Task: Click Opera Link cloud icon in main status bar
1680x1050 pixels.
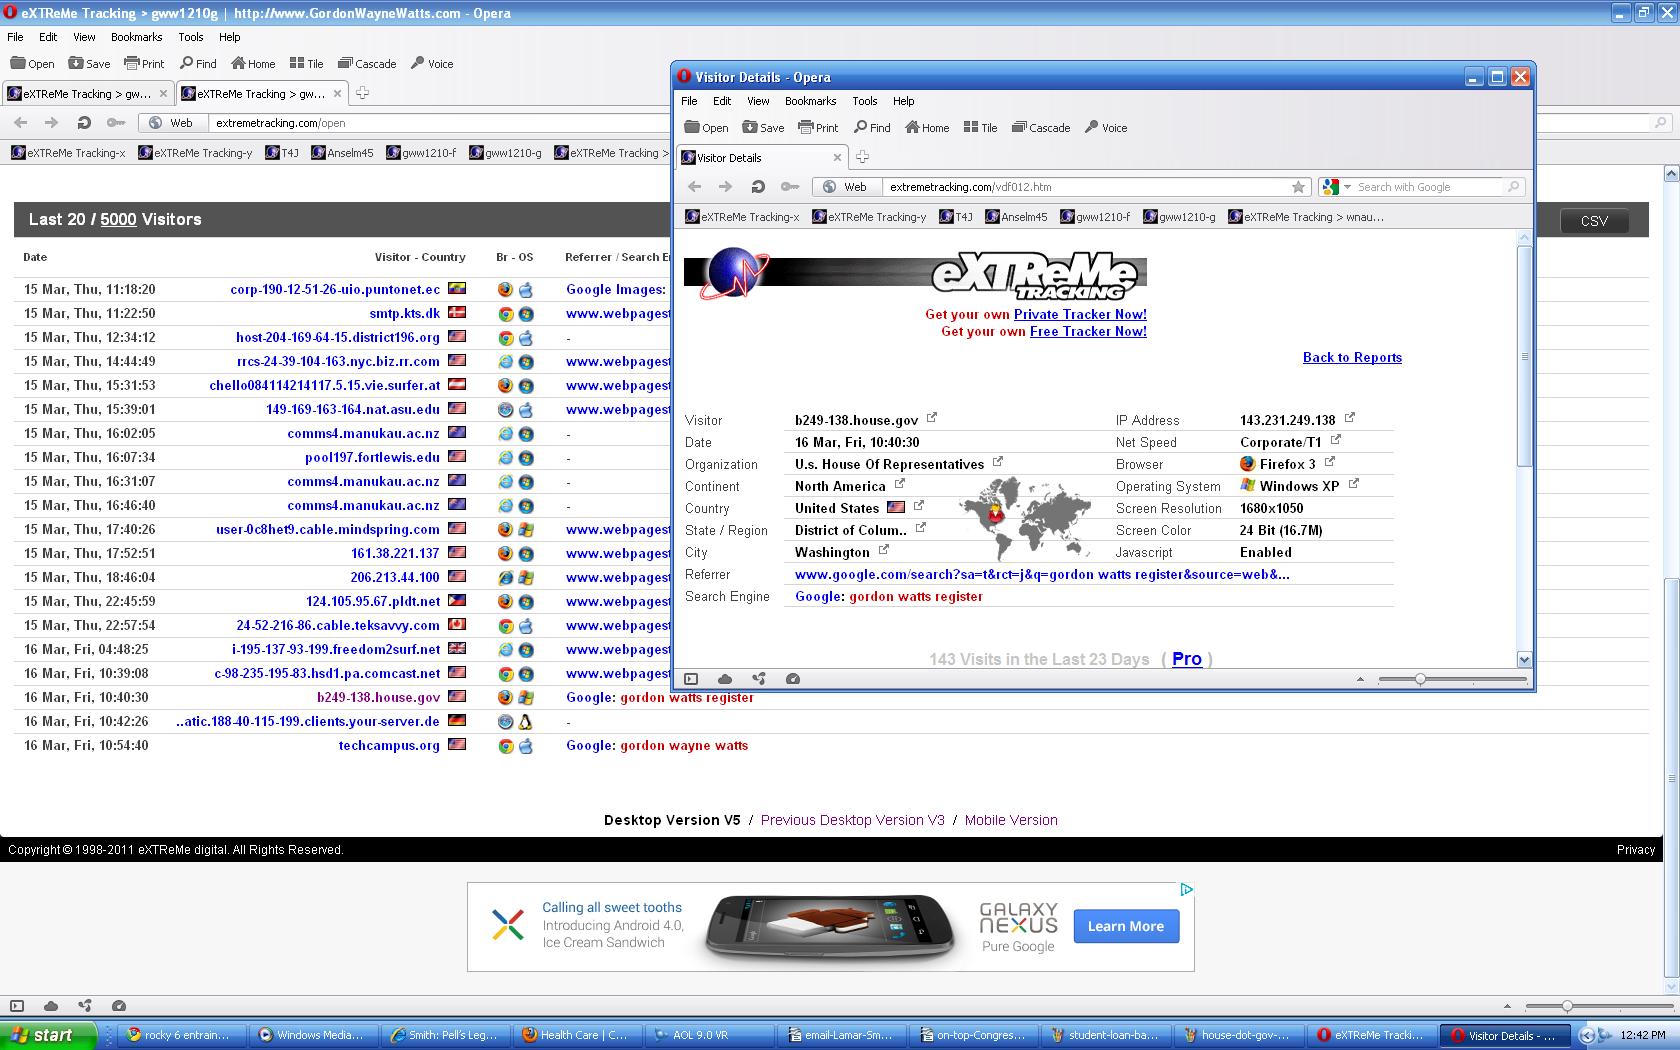Action: [x=51, y=1006]
